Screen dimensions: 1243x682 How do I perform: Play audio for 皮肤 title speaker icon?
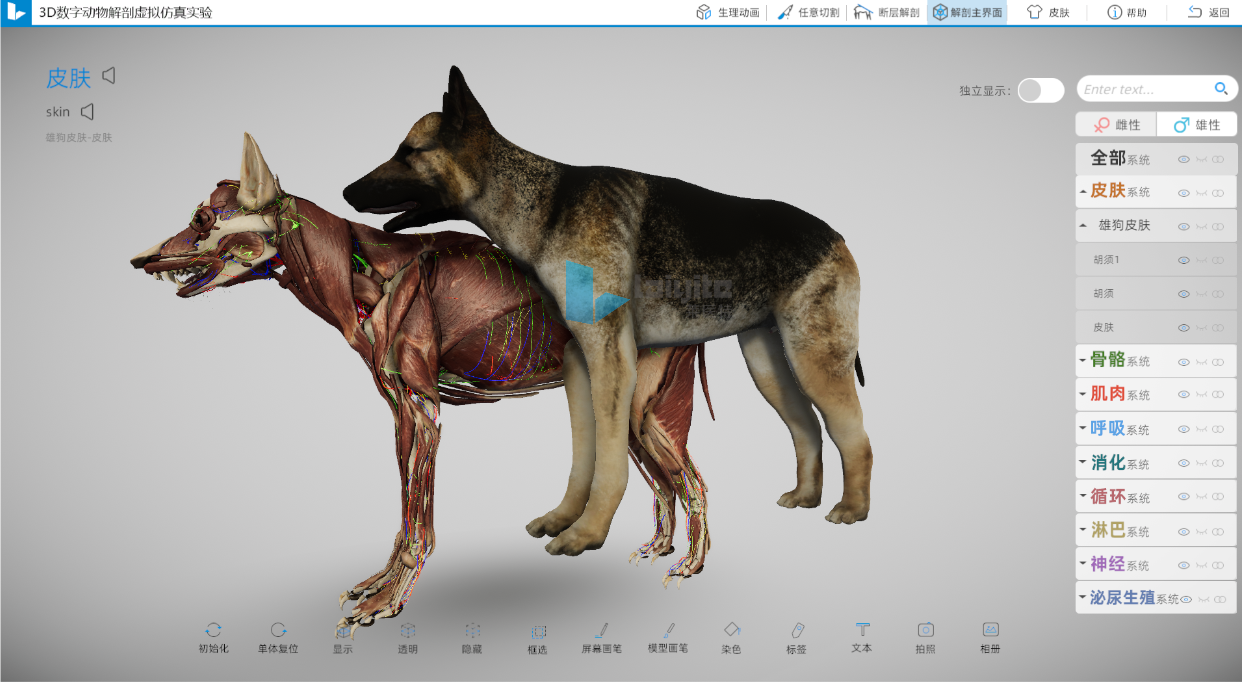point(109,76)
